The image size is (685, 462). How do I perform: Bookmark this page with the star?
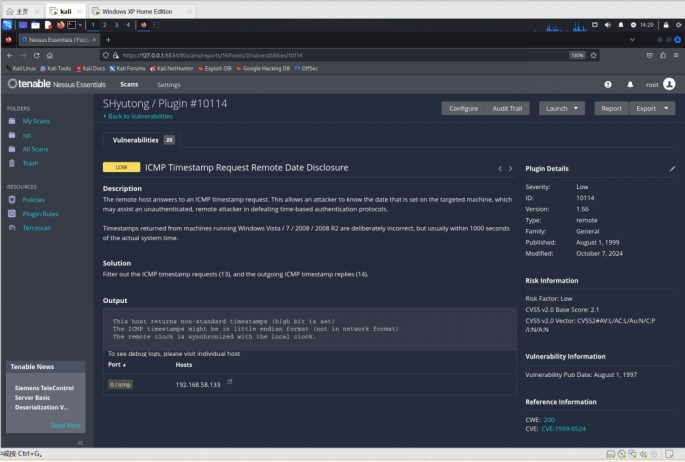pyautogui.click(x=593, y=55)
